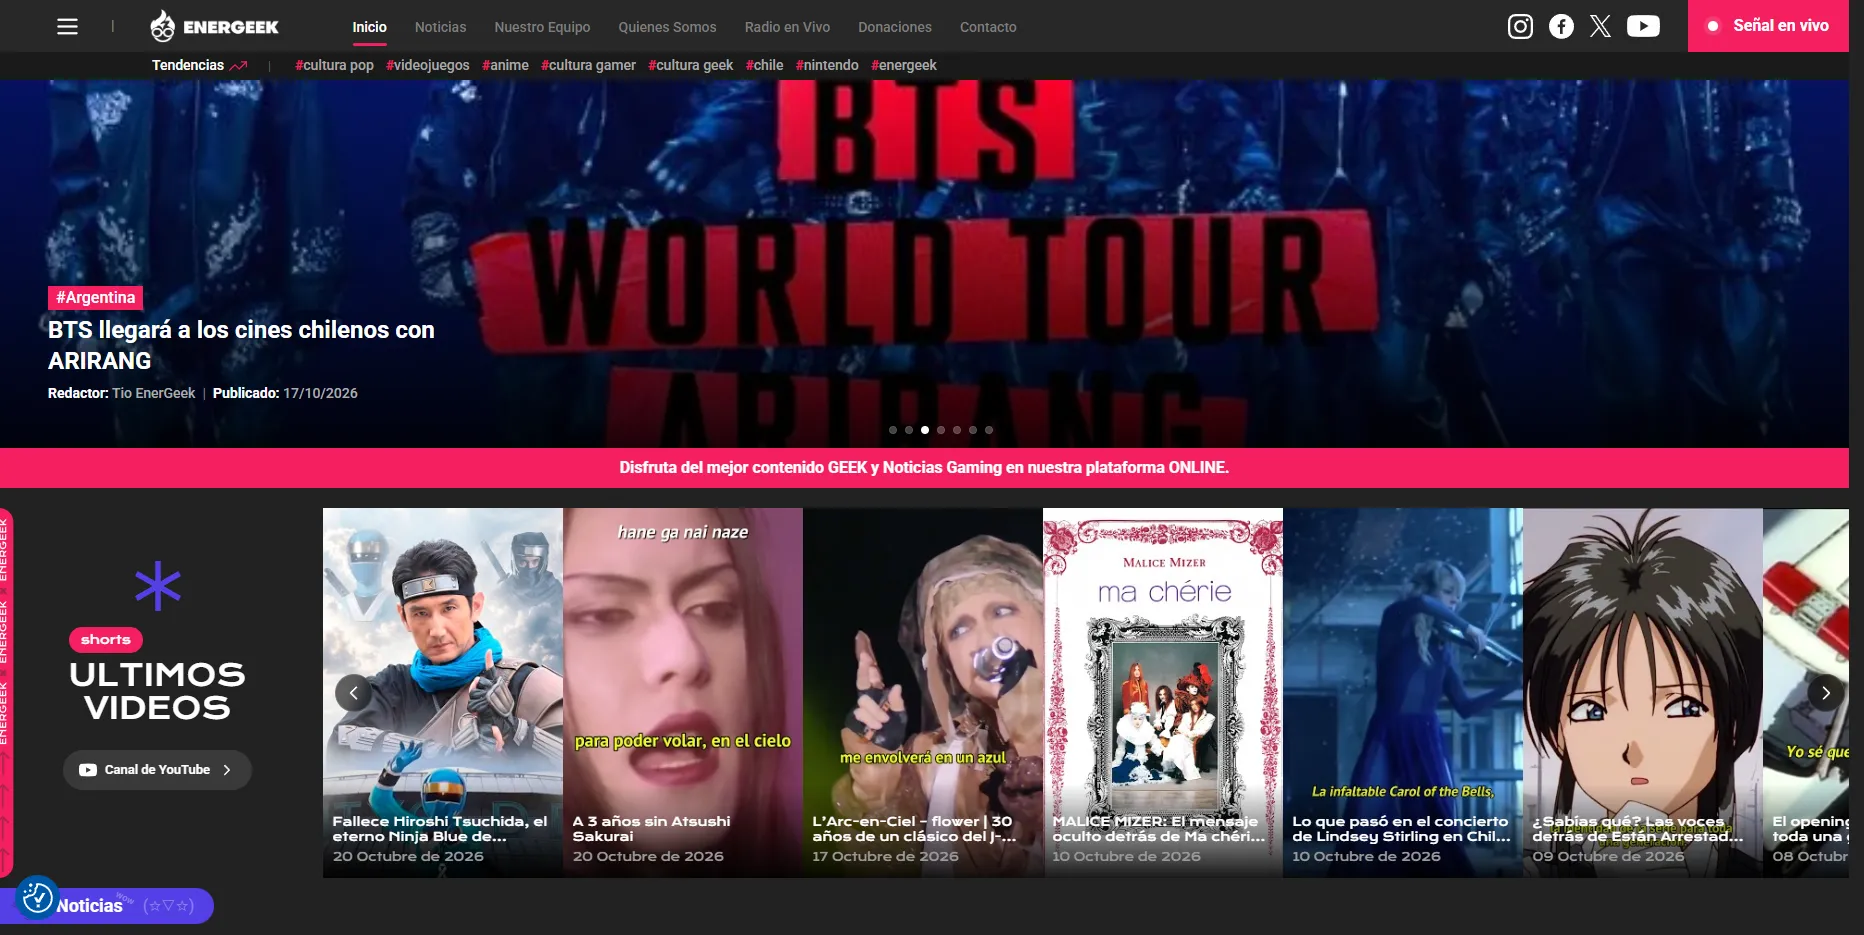The image size is (1864, 935).
Task: Select the #anime trending tag
Action: click(x=505, y=65)
